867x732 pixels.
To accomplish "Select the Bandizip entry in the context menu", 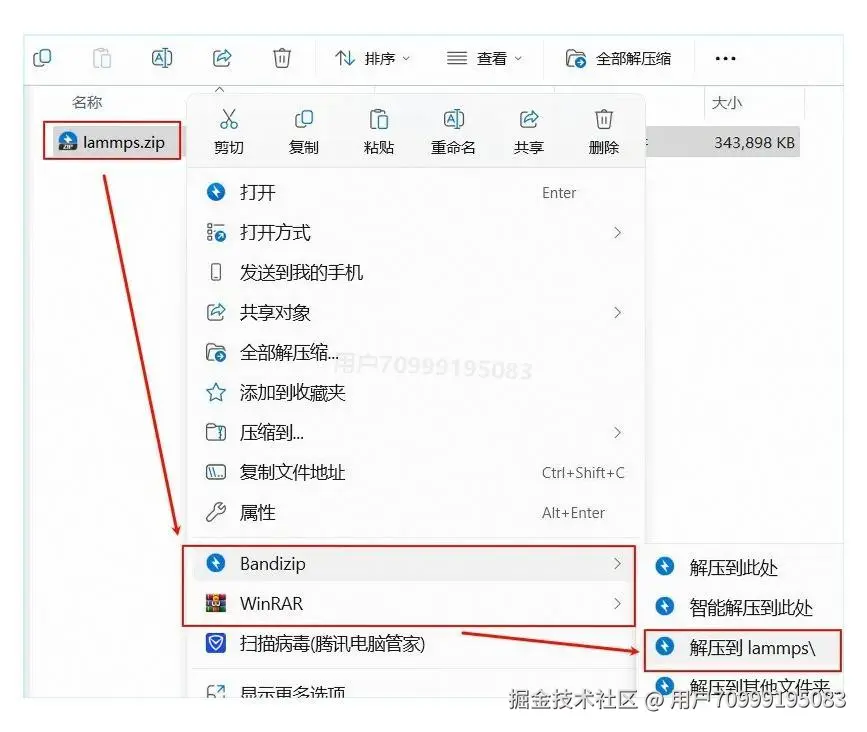I will click(290, 563).
